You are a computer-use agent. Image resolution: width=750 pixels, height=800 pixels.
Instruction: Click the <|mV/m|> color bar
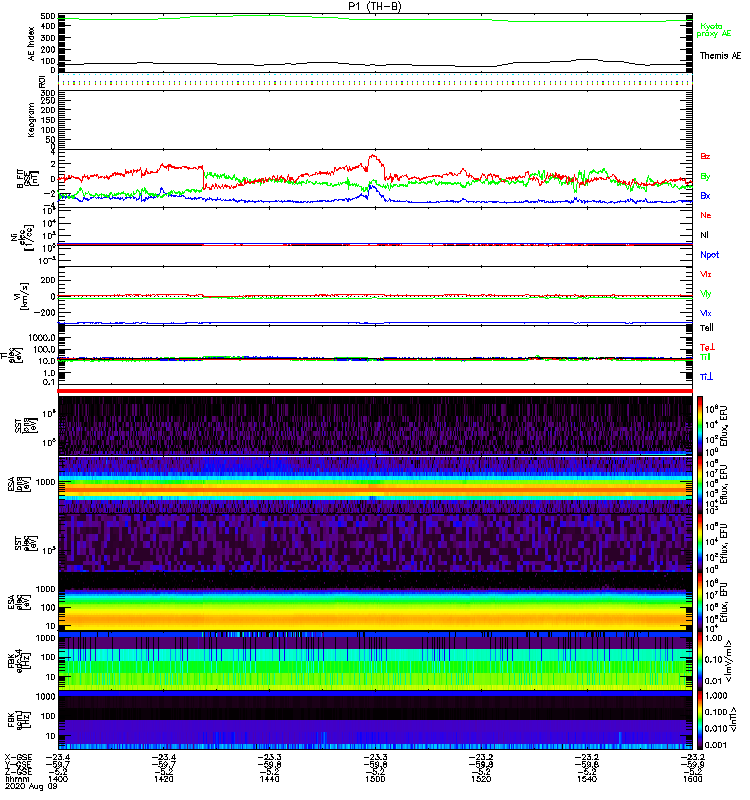point(699,661)
